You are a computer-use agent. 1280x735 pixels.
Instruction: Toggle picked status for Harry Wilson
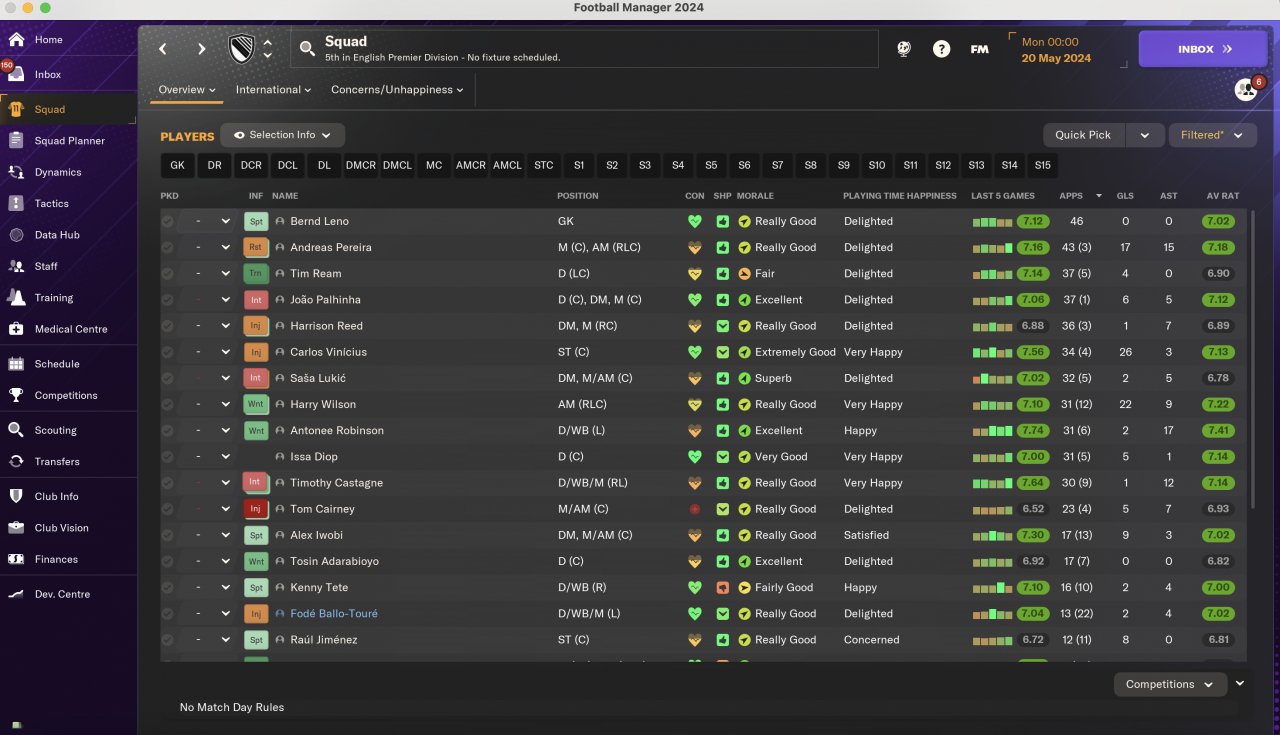tap(168, 404)
